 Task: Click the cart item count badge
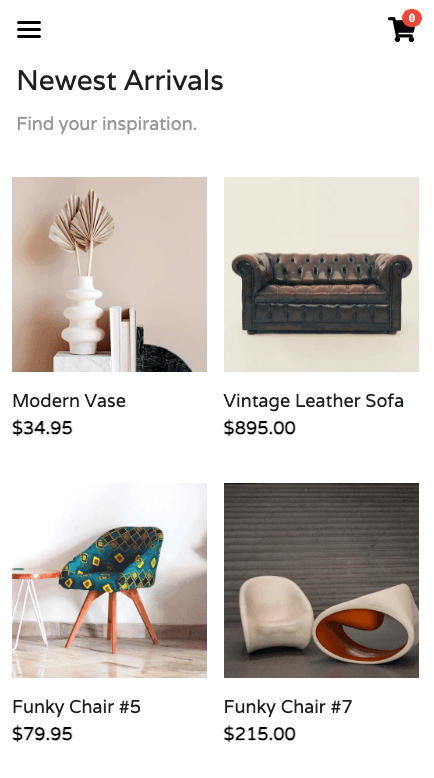[x=412, y=18]
